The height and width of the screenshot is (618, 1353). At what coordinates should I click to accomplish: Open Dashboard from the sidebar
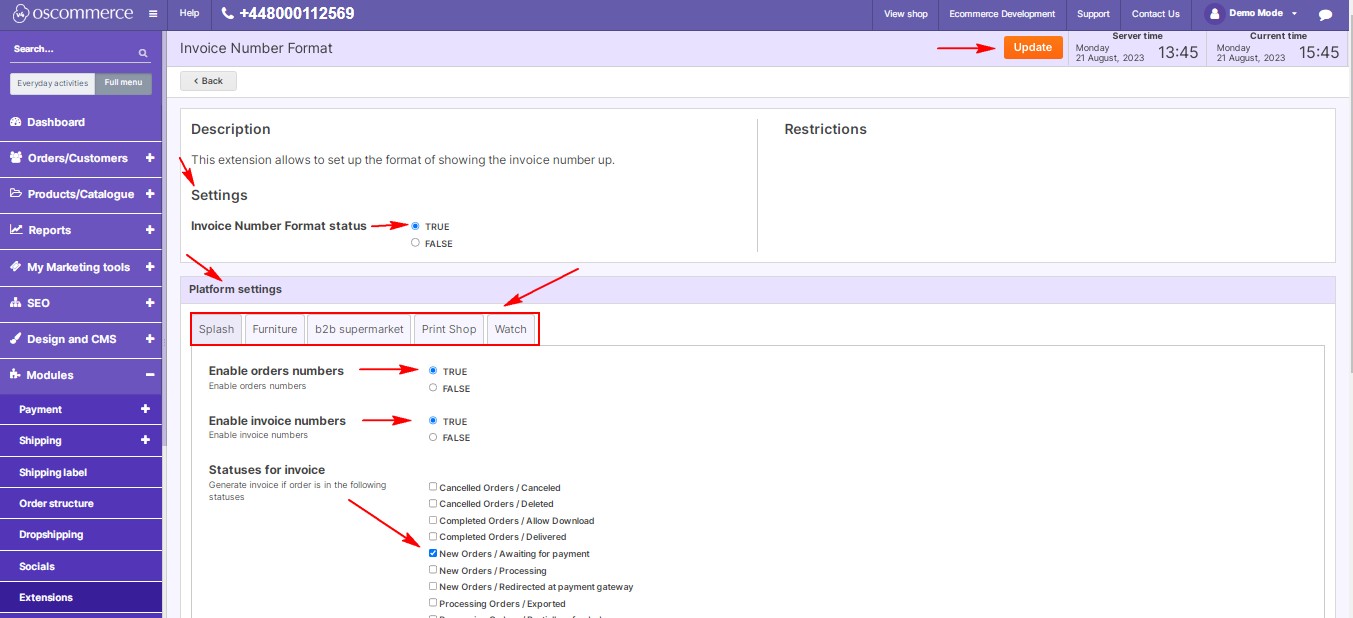pos(56,122)
